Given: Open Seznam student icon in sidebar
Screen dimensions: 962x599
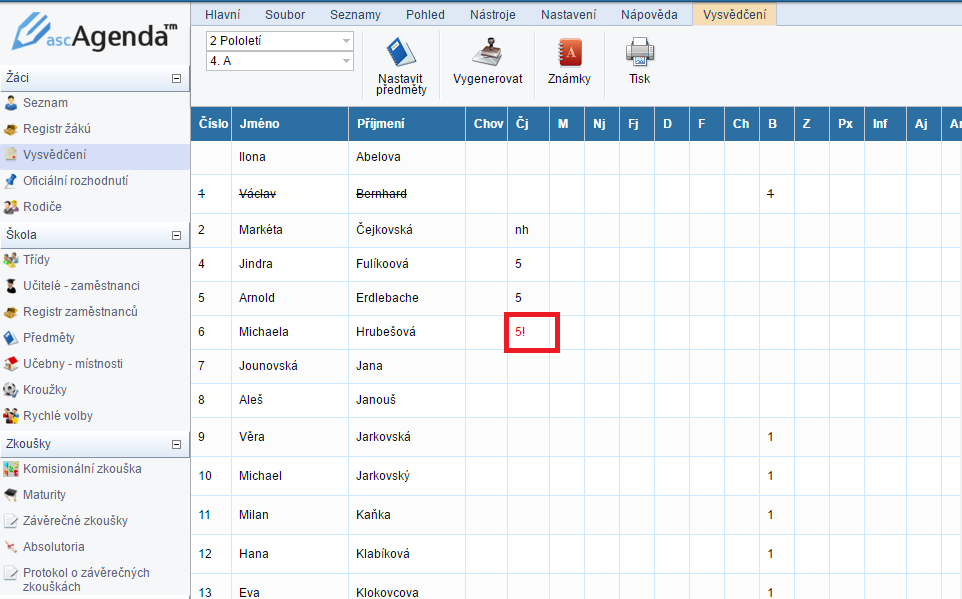Looking at the screenshot, I should [x=10, y=103].
